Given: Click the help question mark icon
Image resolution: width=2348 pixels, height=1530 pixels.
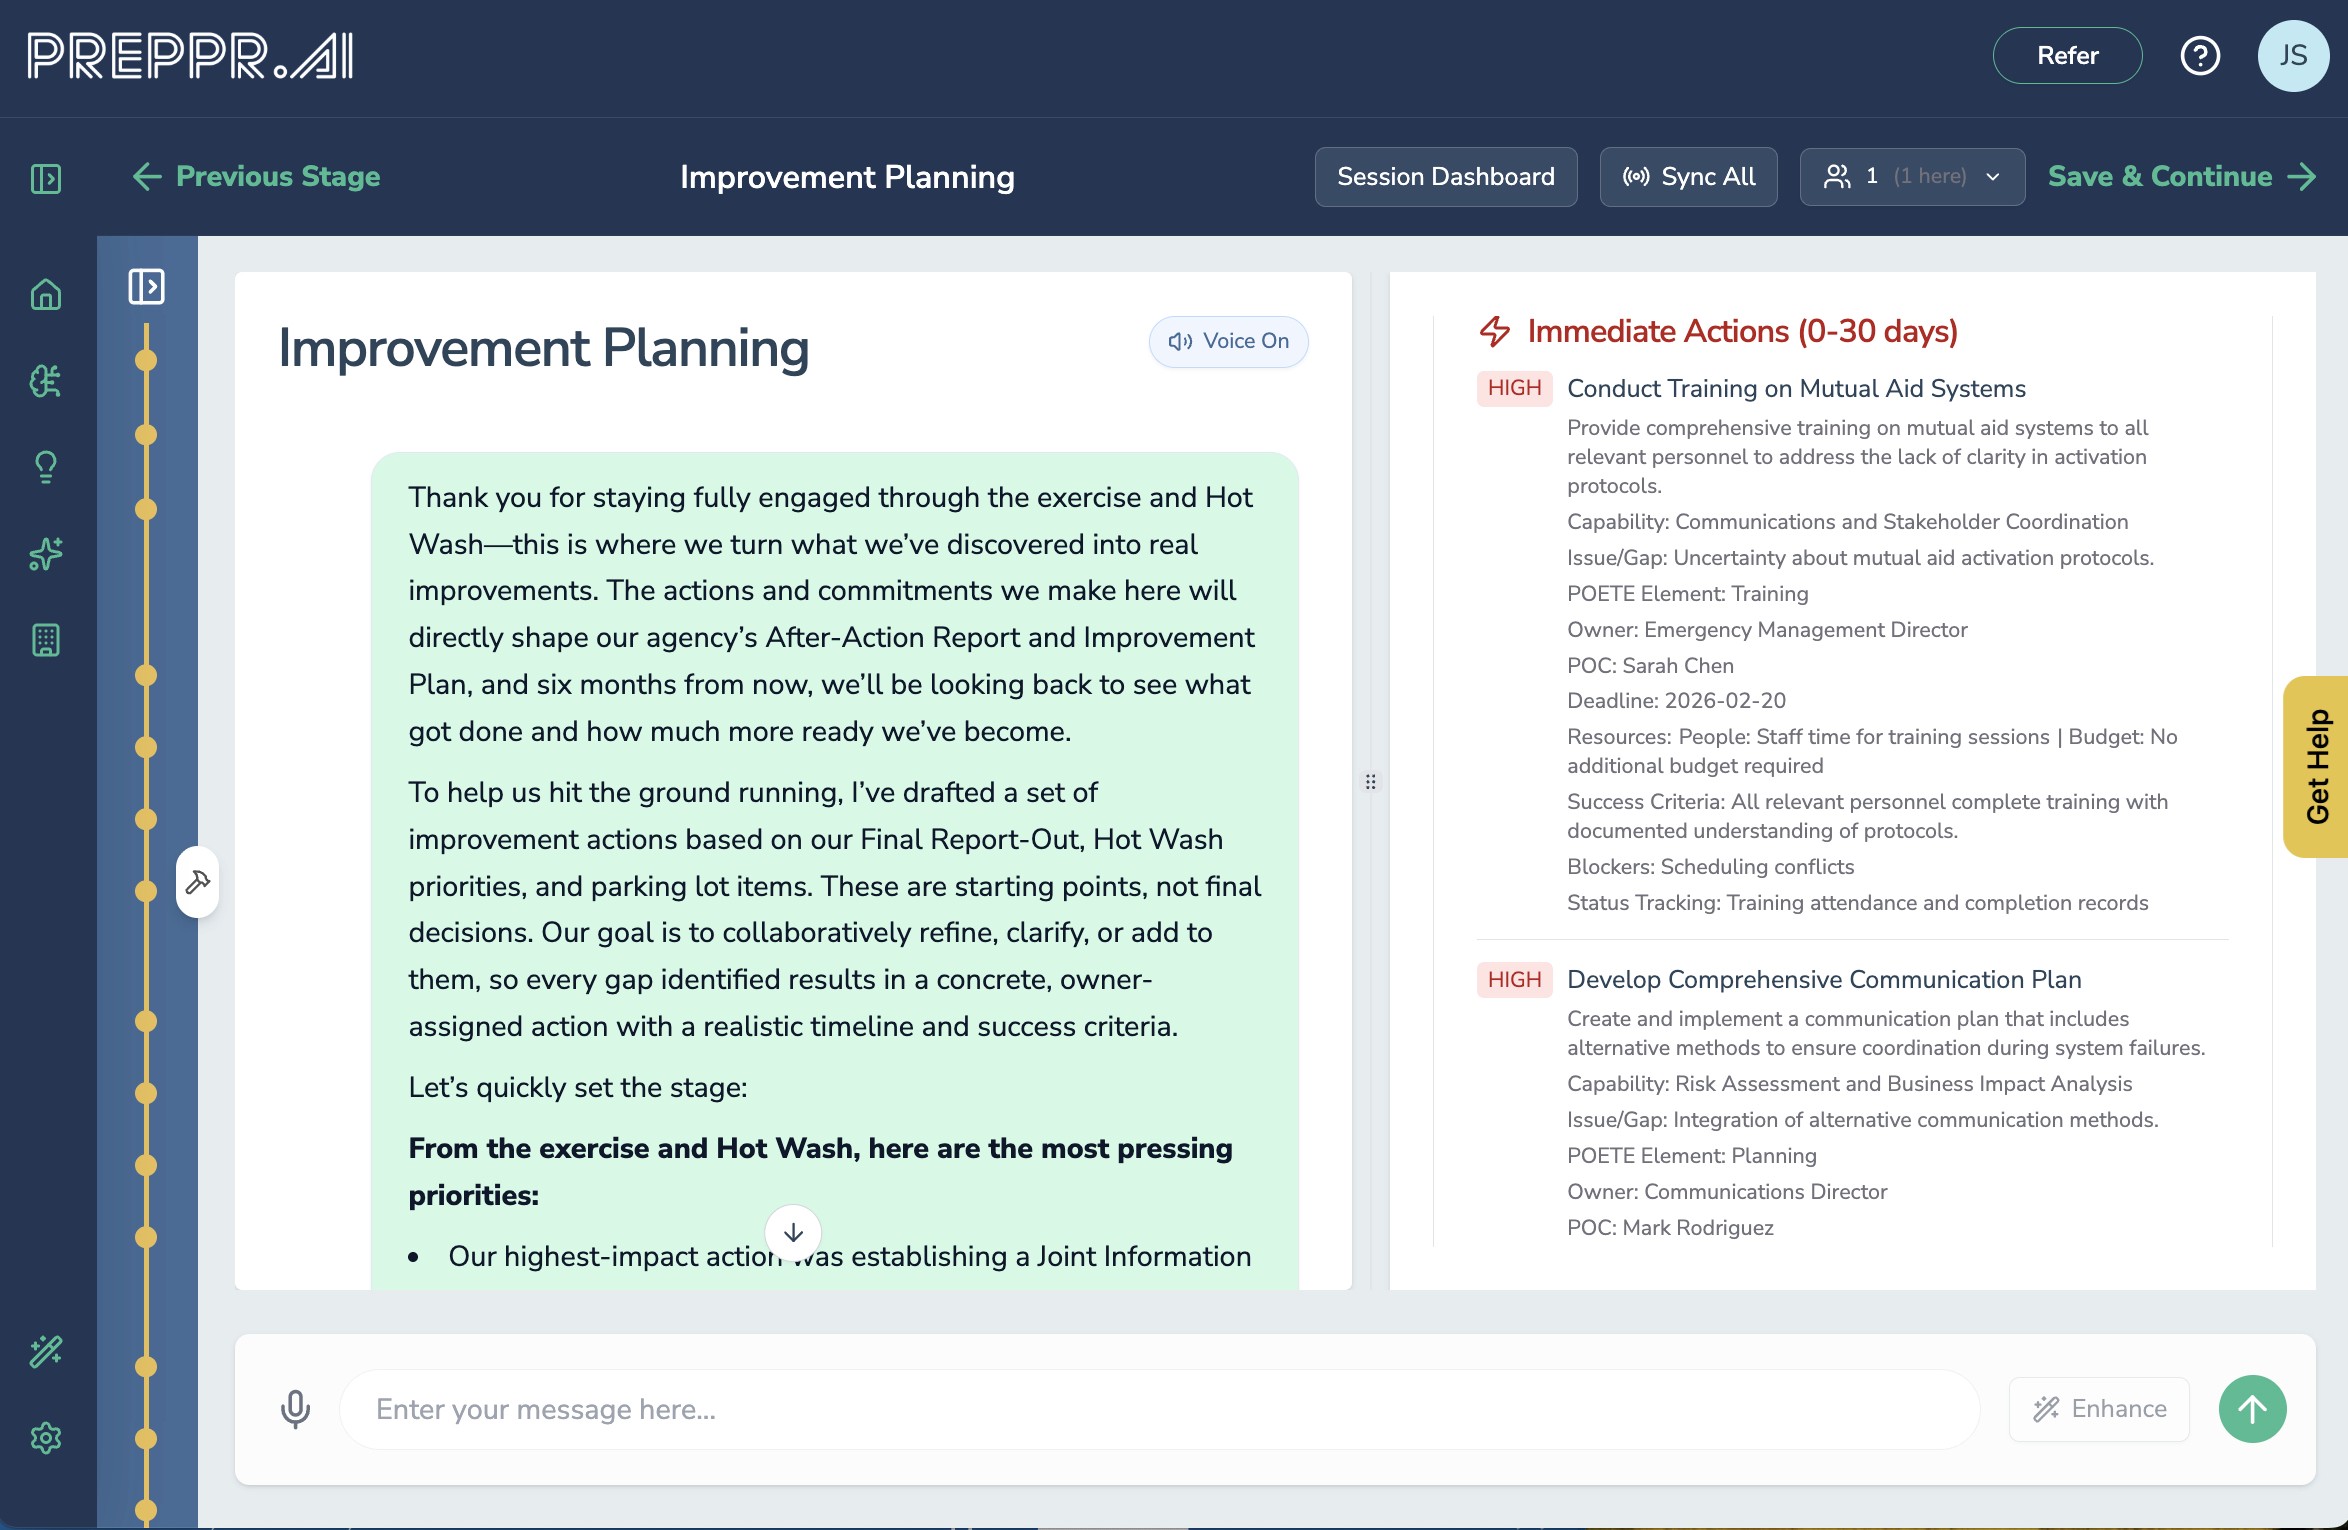Looking at the screenshot, I should (2199, 56).
